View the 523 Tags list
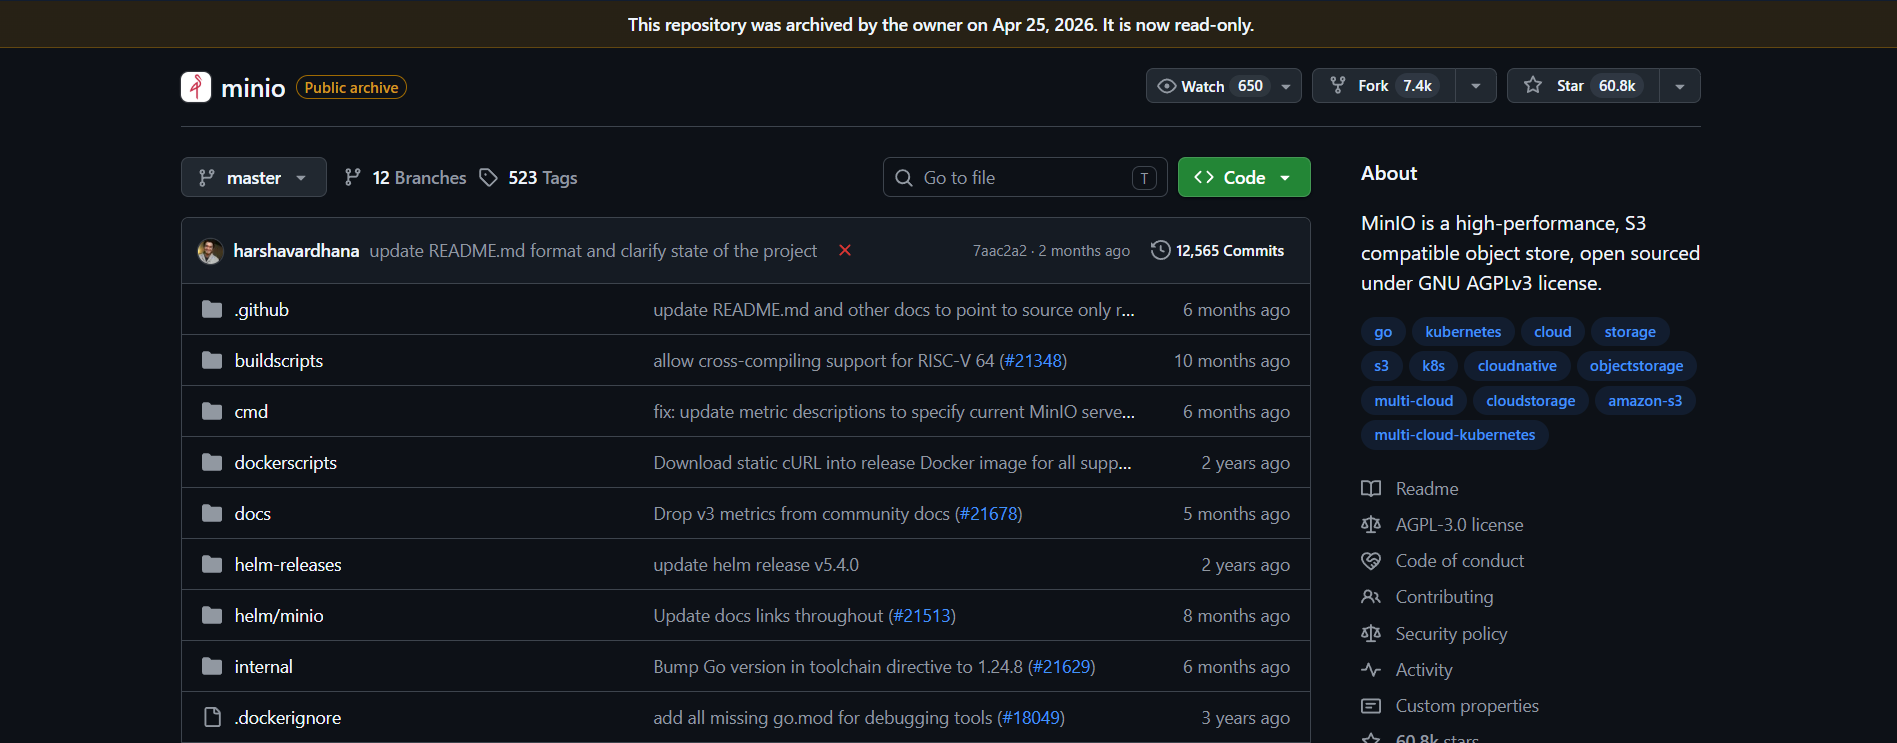1897x743 pixels. coord(529,177)
